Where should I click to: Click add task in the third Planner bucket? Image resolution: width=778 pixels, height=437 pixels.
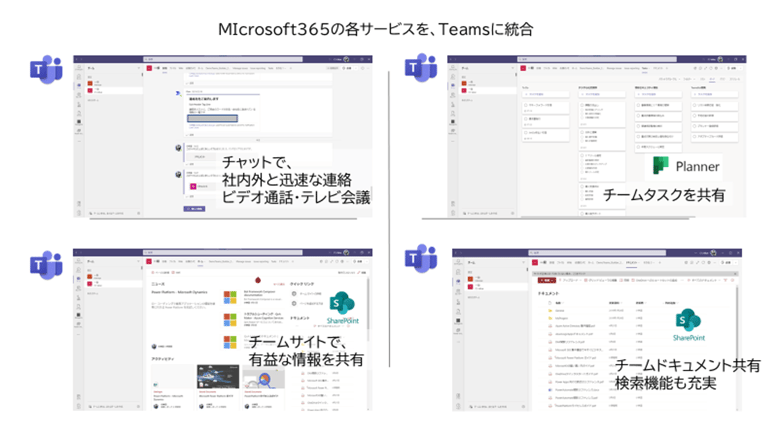pos(658,94)
